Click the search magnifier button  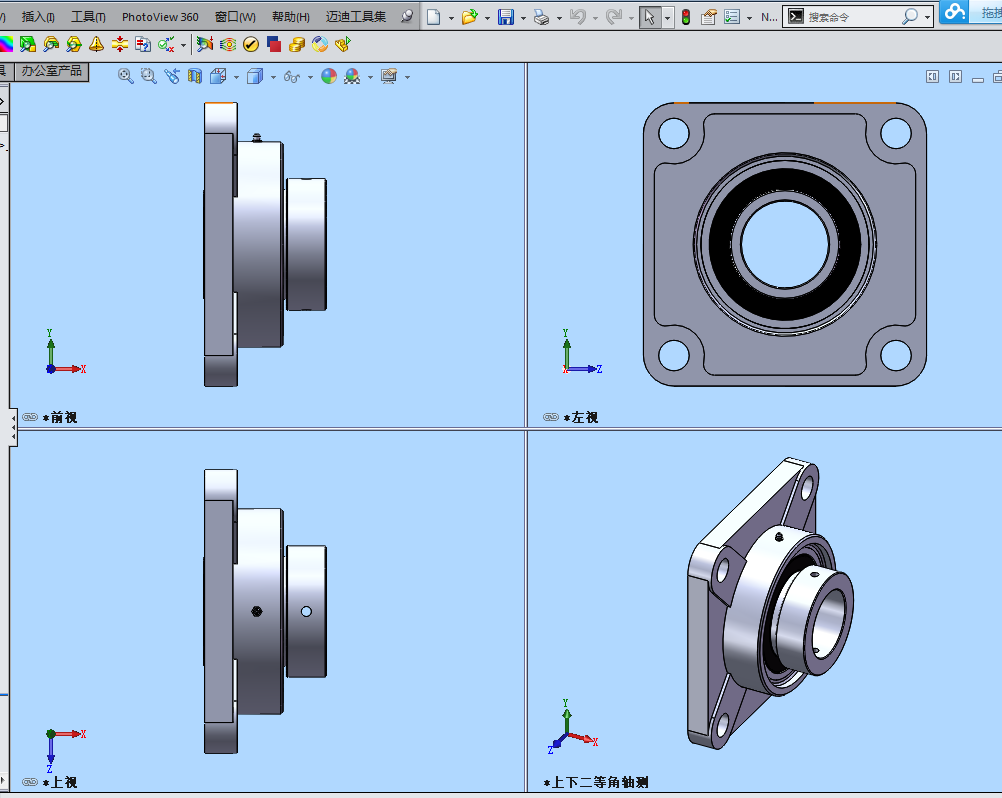pyautogui.click(x=909, y=17)
